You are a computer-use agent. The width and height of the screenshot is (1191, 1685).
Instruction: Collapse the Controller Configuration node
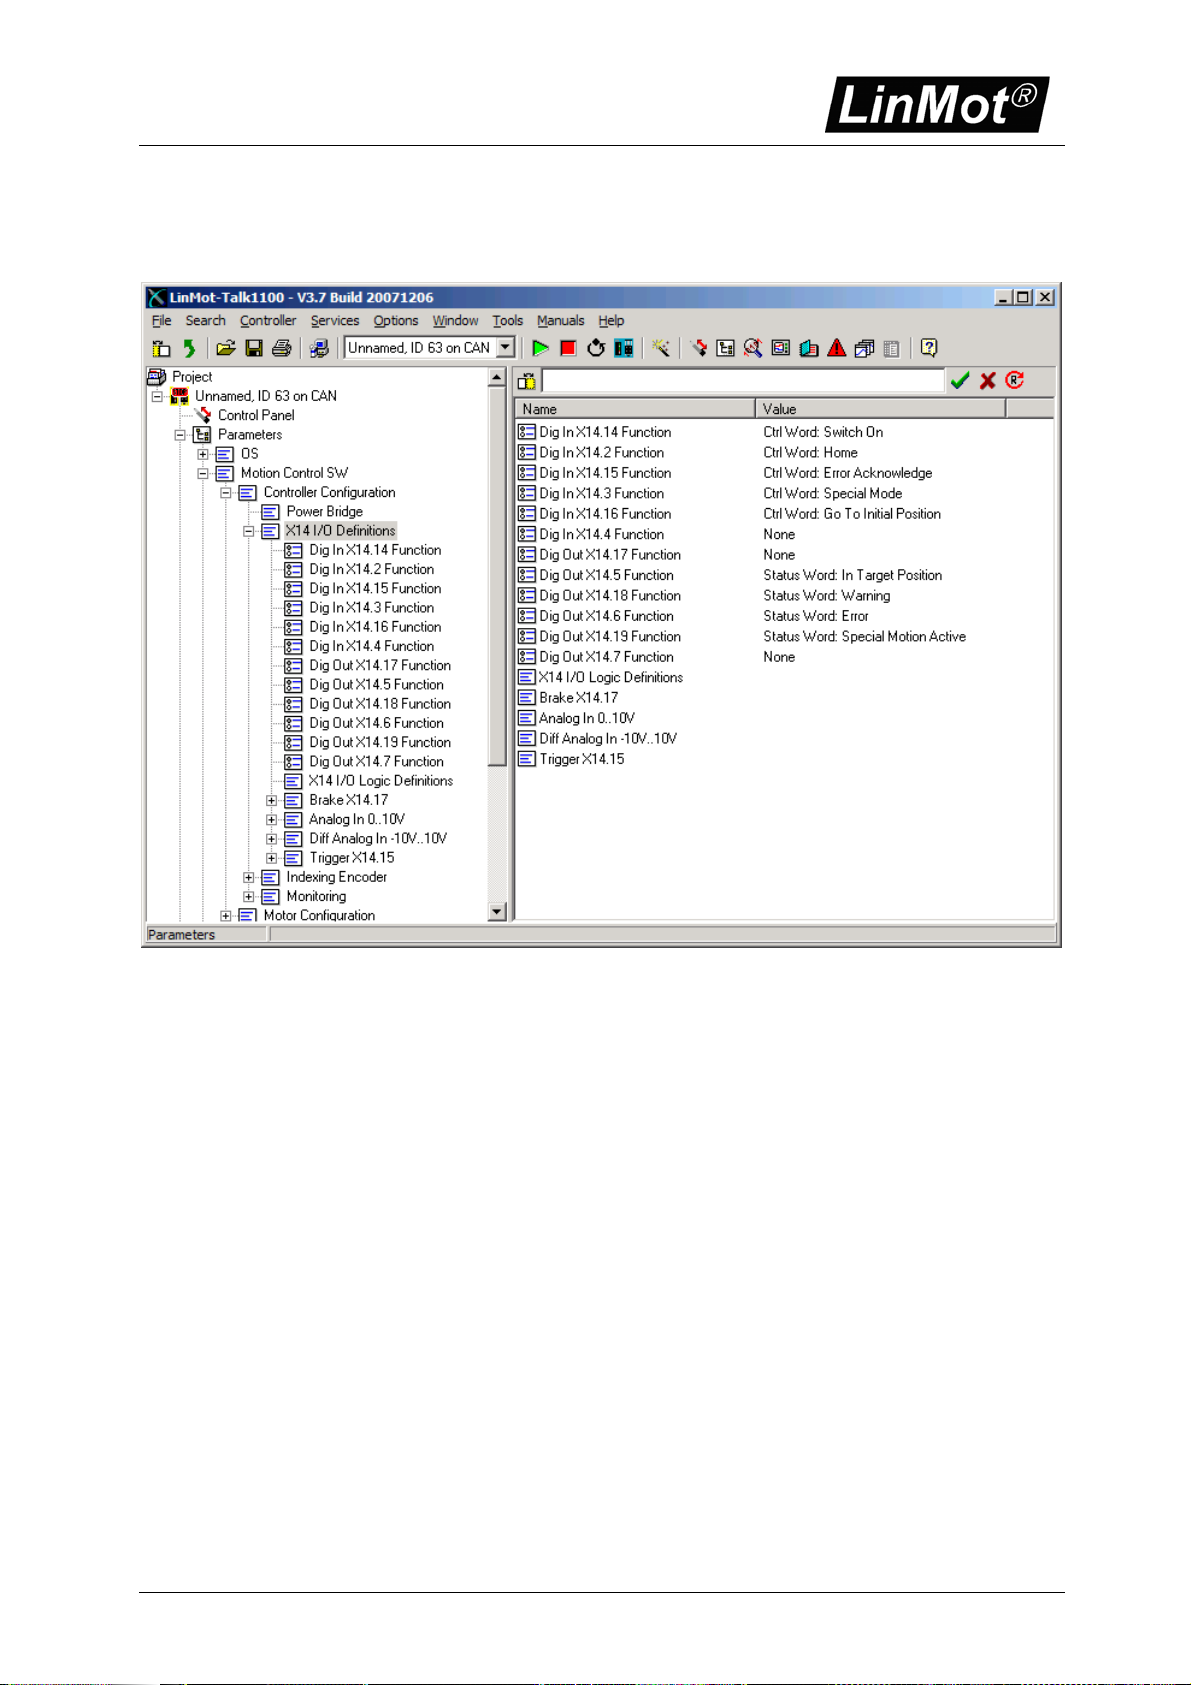226,492
